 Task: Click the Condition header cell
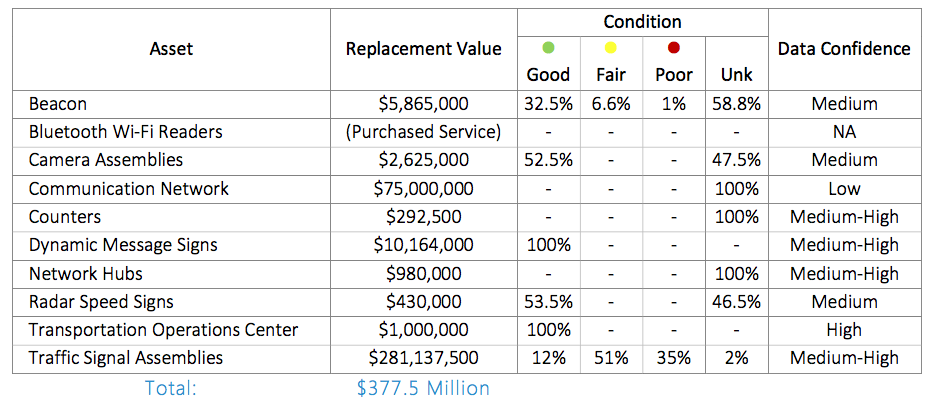642,21
